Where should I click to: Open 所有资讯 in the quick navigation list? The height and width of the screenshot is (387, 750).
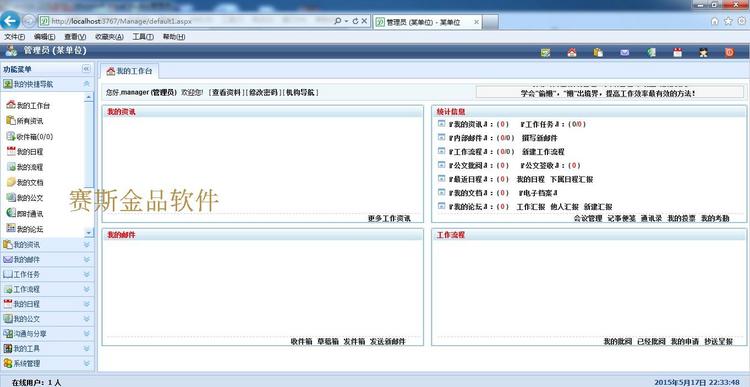click(25, 121)
